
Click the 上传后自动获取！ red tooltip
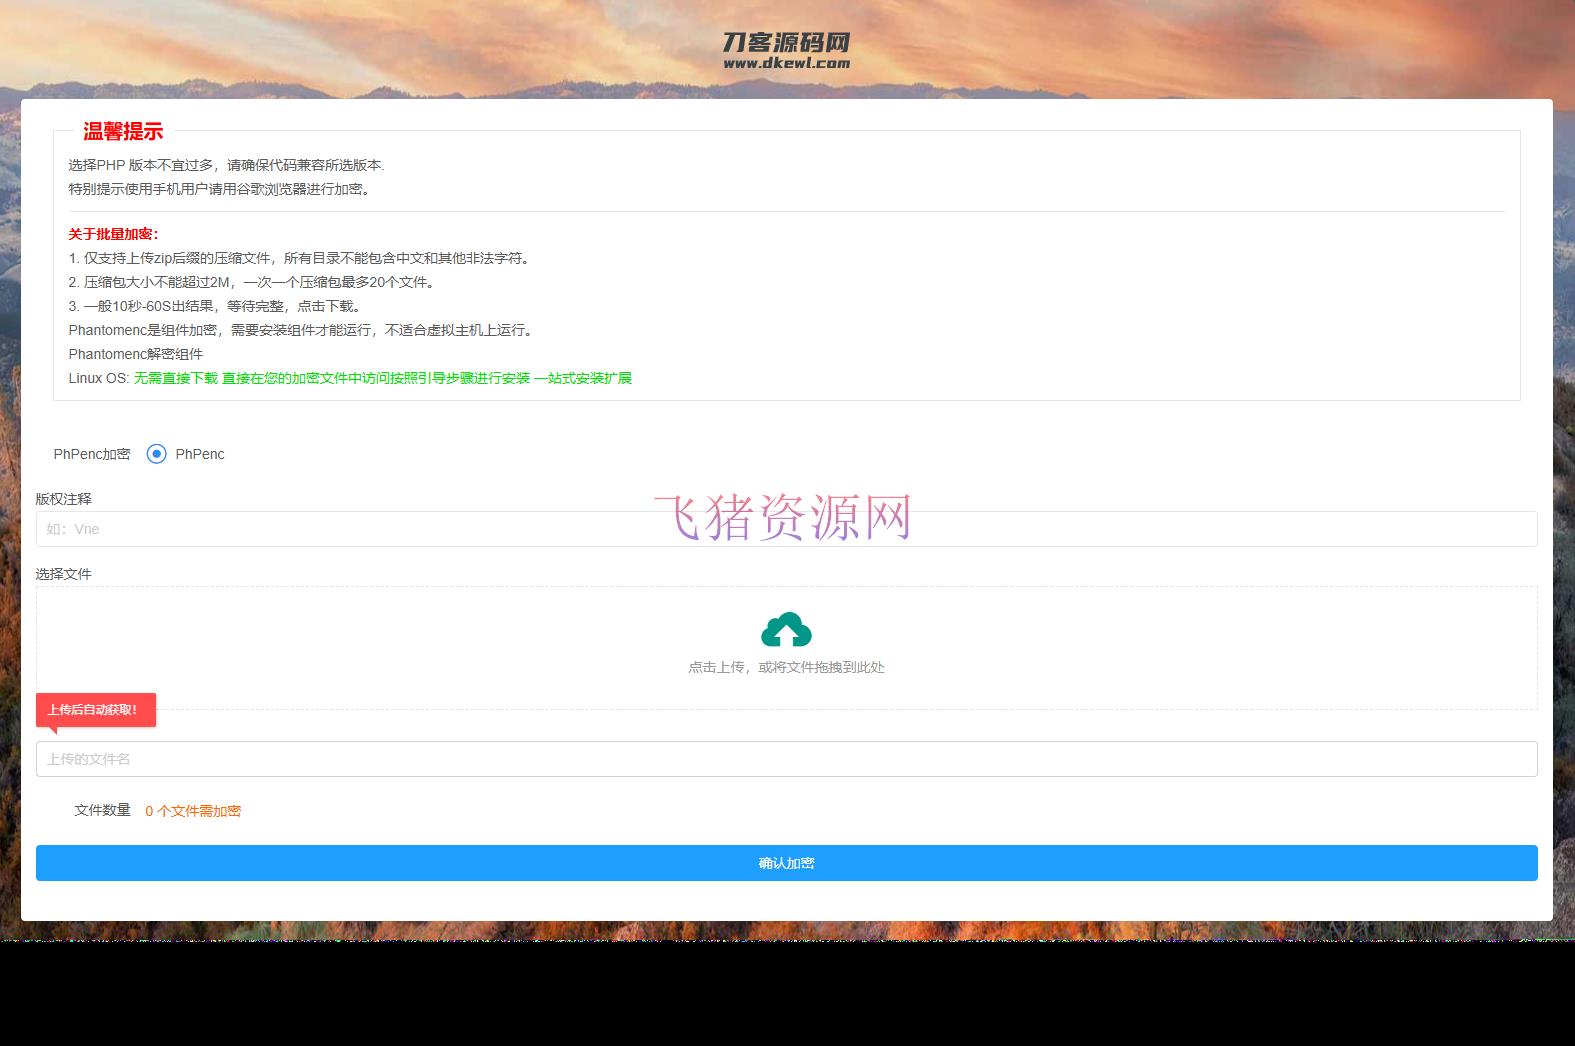96,710
